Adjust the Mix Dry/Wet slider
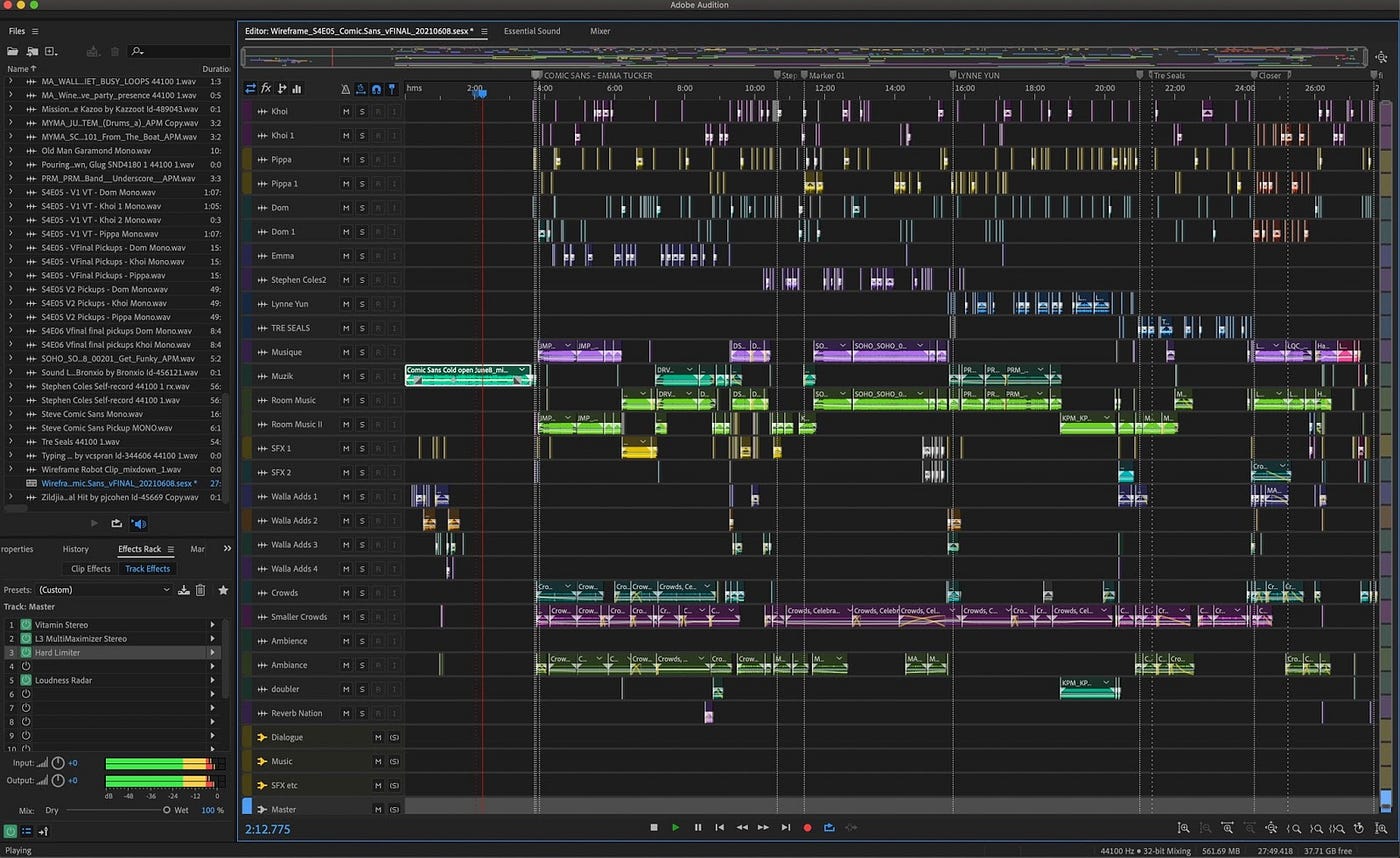 (x=120, y=810)
